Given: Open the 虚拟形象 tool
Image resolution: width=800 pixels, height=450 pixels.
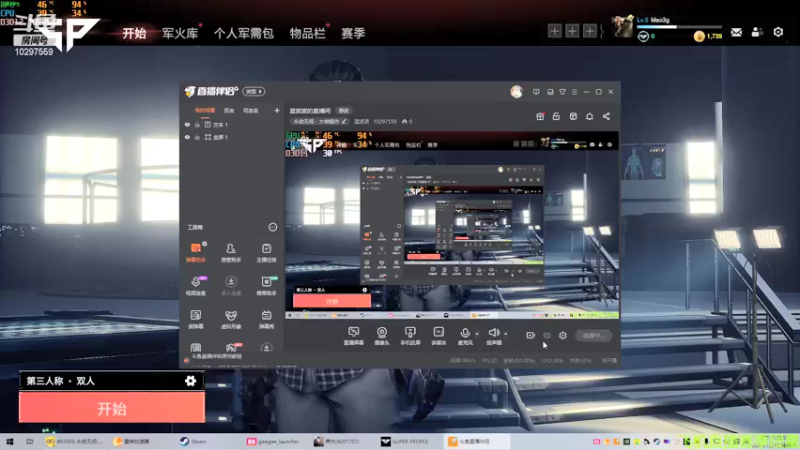Looking at the screenshot, I should coord(231,319).
